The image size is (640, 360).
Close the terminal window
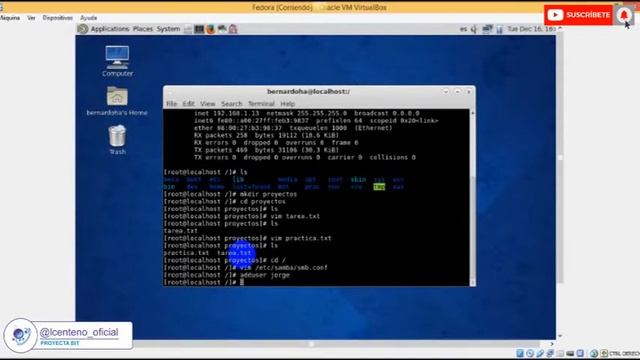tap(469, 92)
